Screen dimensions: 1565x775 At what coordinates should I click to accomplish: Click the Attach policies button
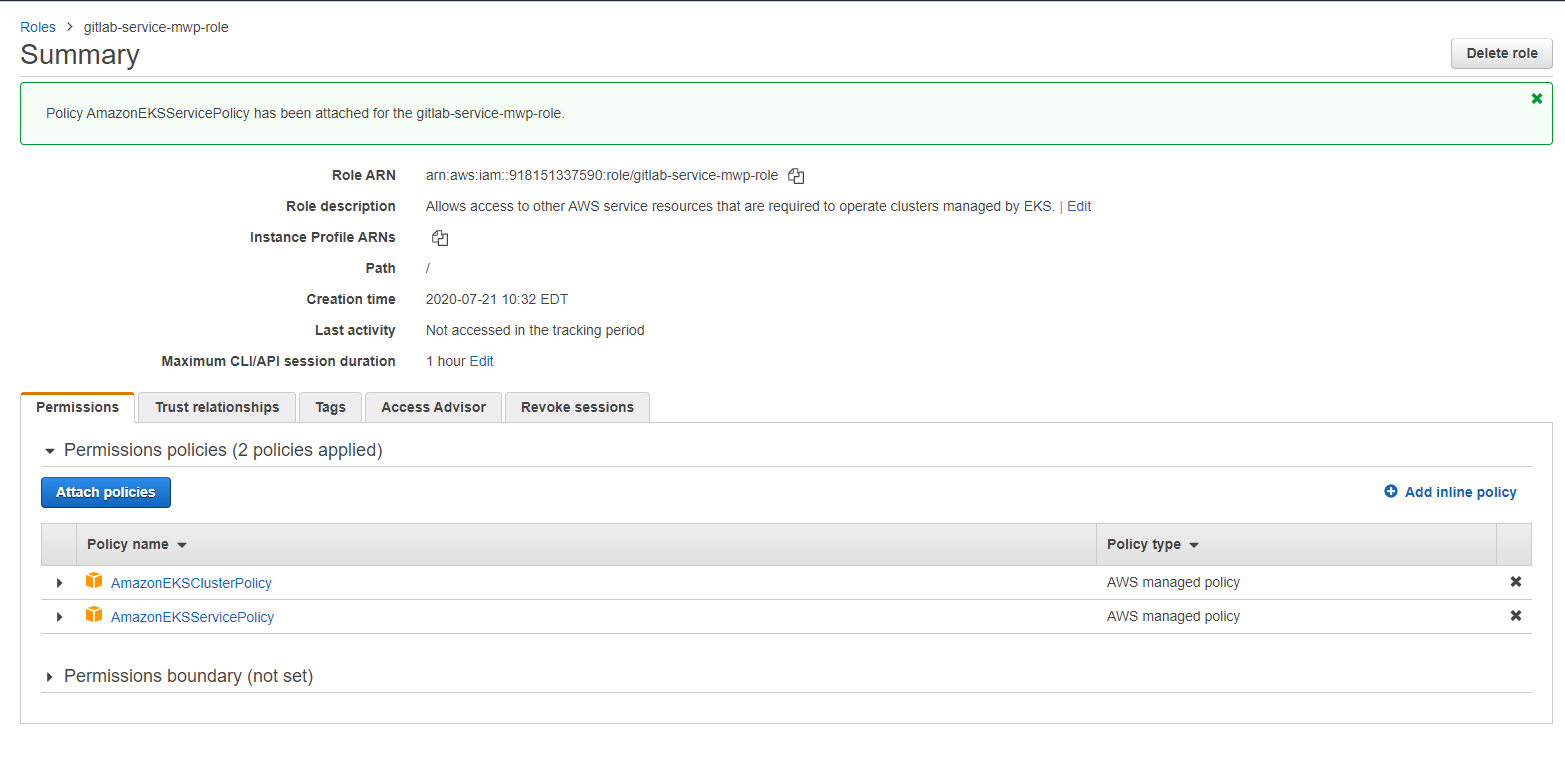pos(106,492)
